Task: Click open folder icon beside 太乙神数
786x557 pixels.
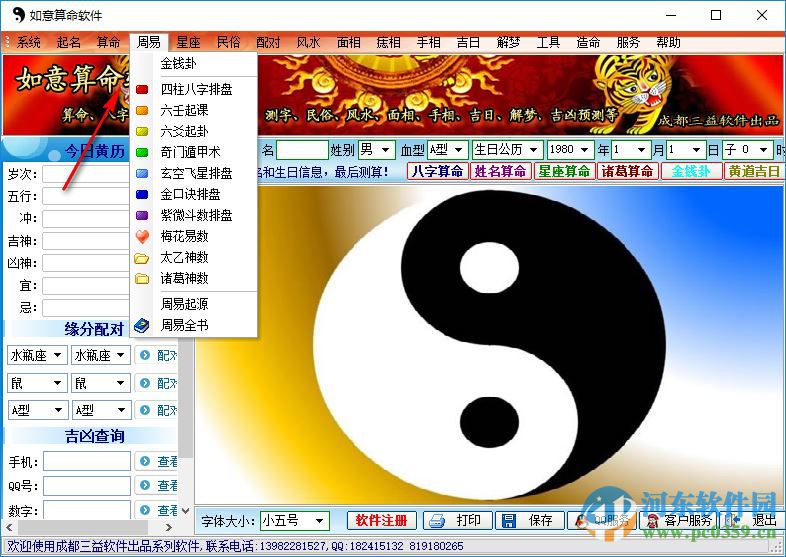Action: [x=142, y=258]
